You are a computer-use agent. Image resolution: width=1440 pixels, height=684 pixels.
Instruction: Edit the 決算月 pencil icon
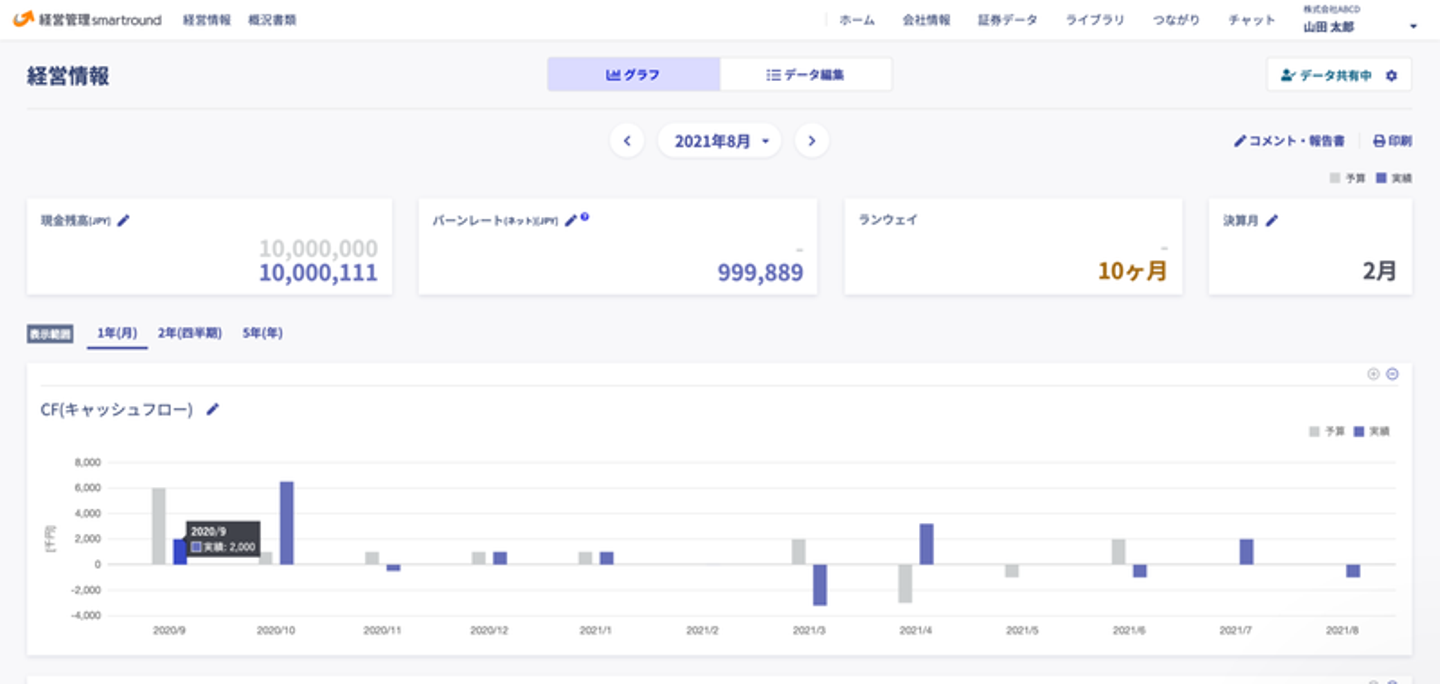coord(1272,220)
